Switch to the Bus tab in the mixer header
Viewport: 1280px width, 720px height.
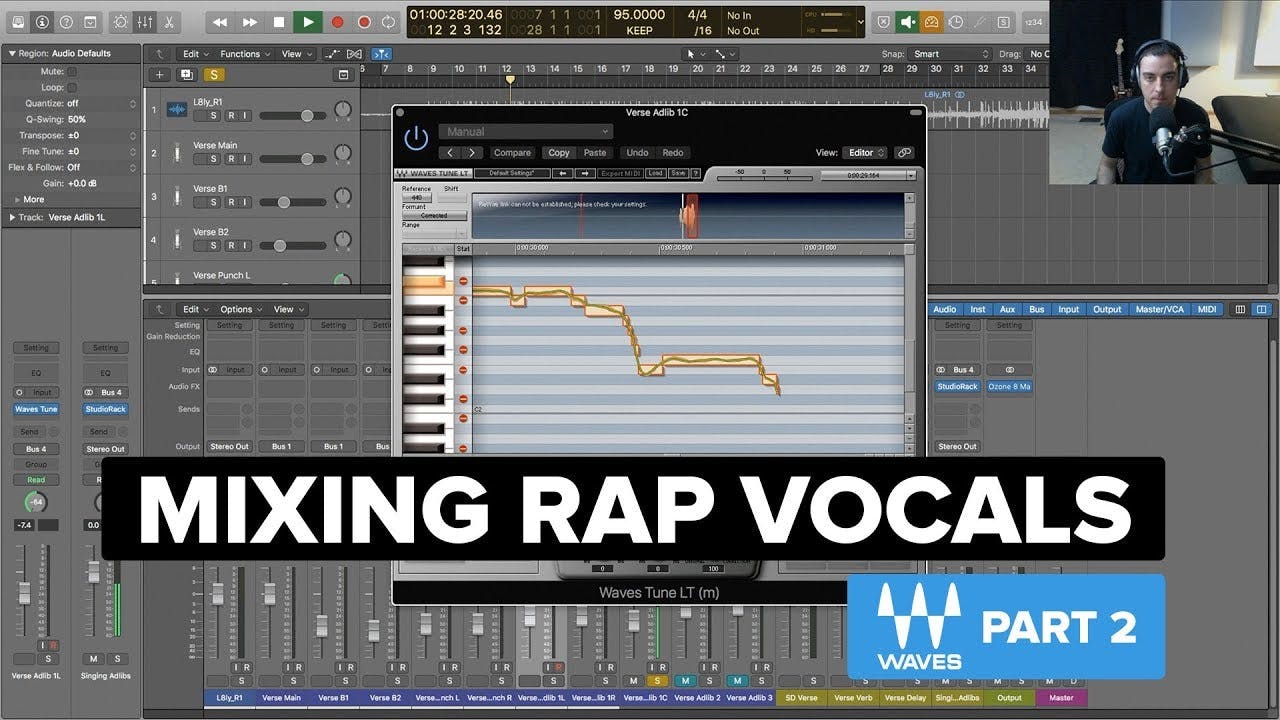1035,309
